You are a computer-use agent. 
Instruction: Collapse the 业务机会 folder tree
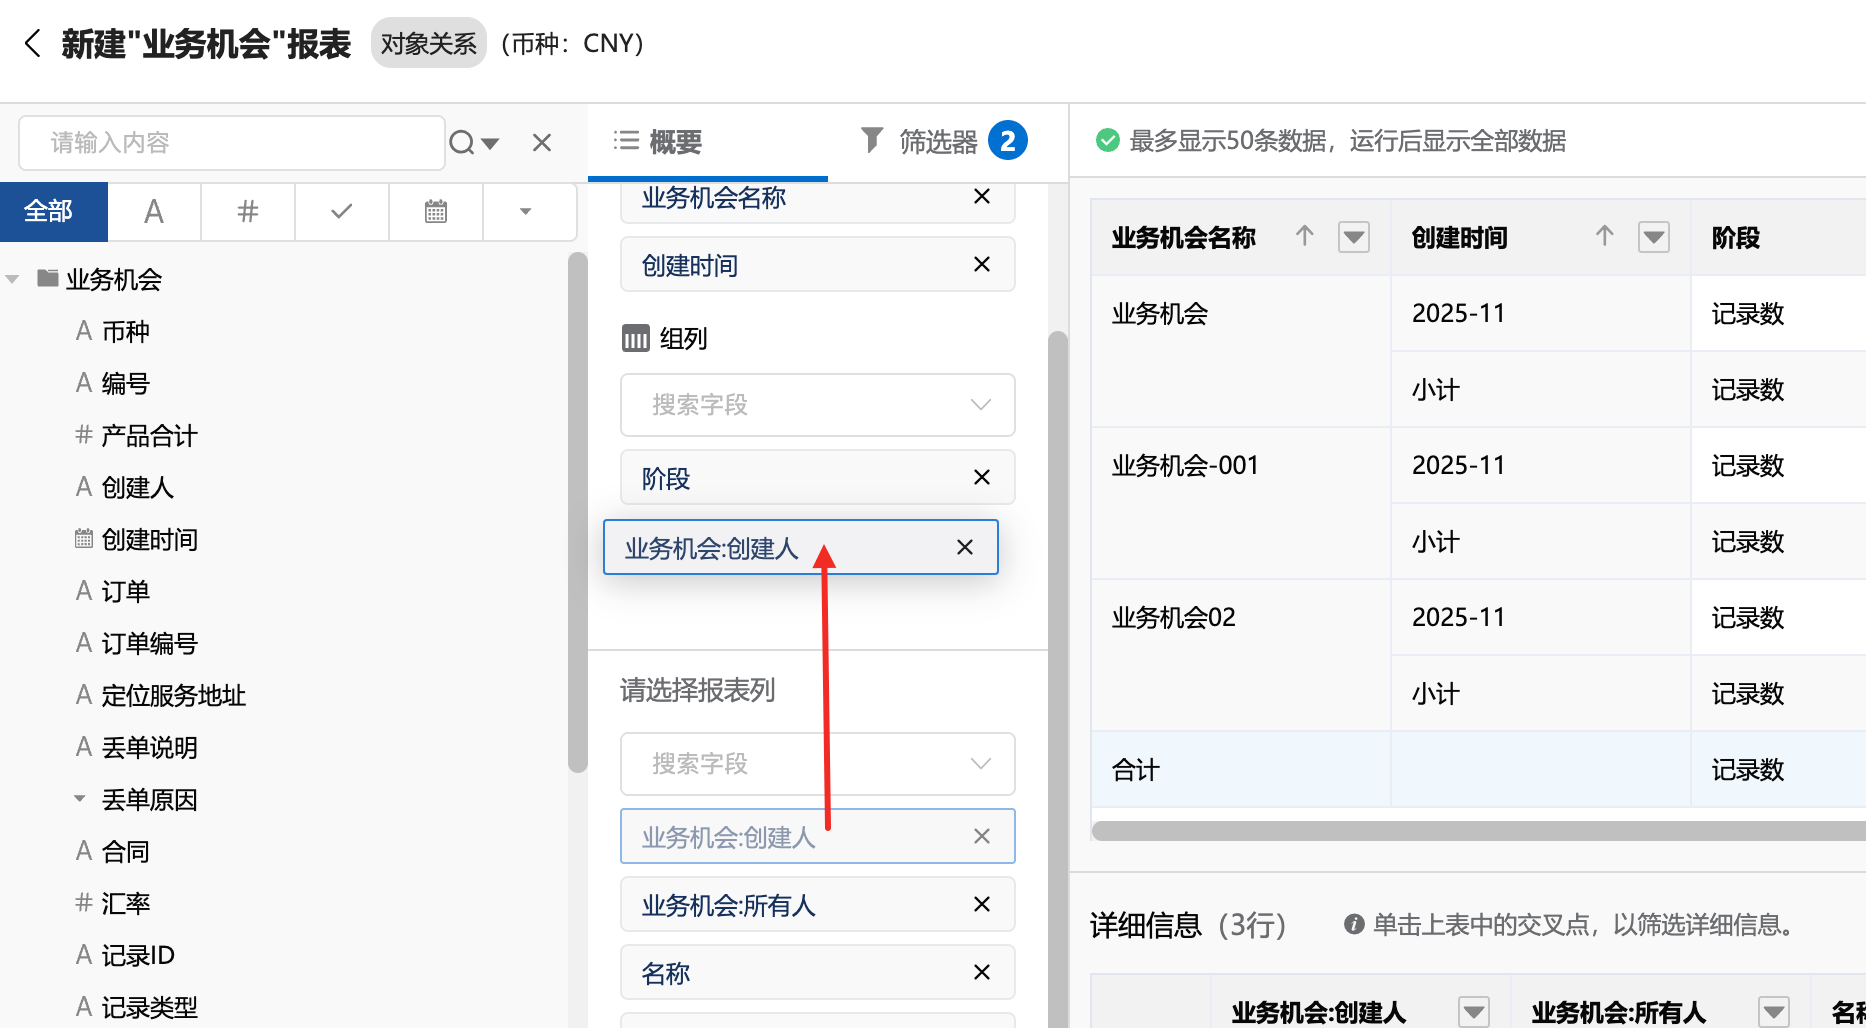[x=14, y=280]
